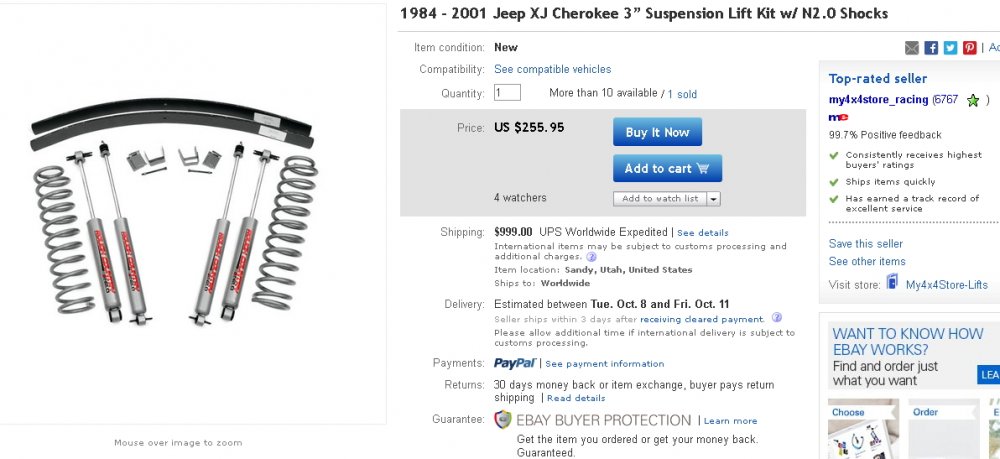Open returns Read details link
The image size is (1000, 459).
[576, 398]
